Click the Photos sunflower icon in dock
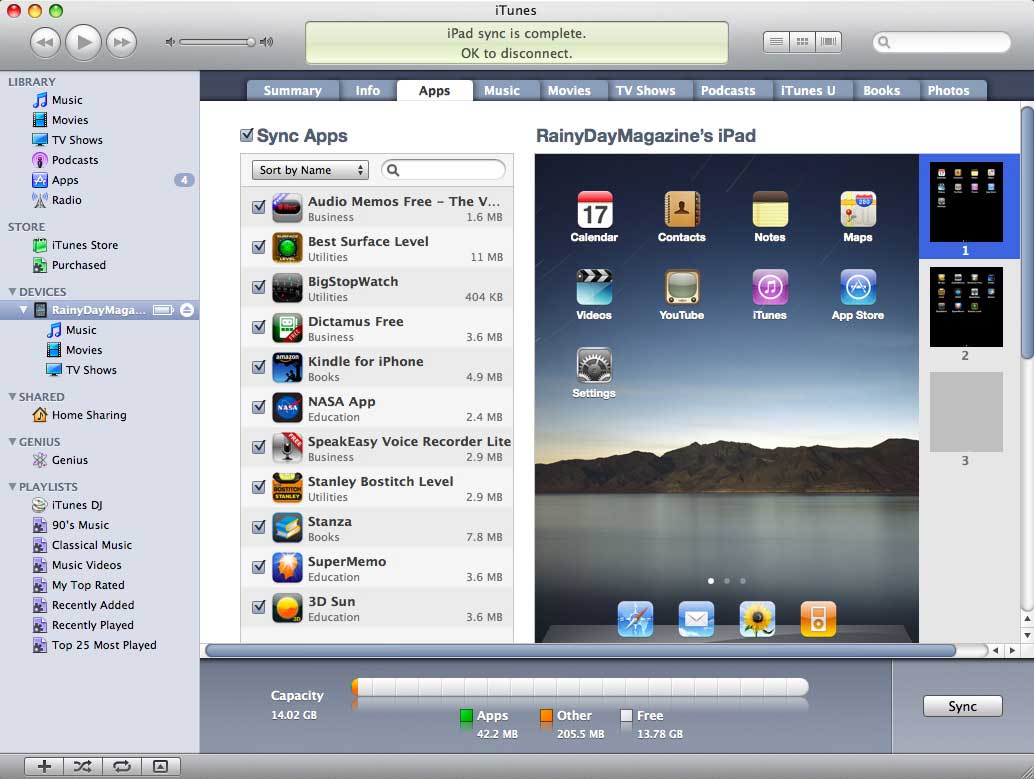 (757, 619)
